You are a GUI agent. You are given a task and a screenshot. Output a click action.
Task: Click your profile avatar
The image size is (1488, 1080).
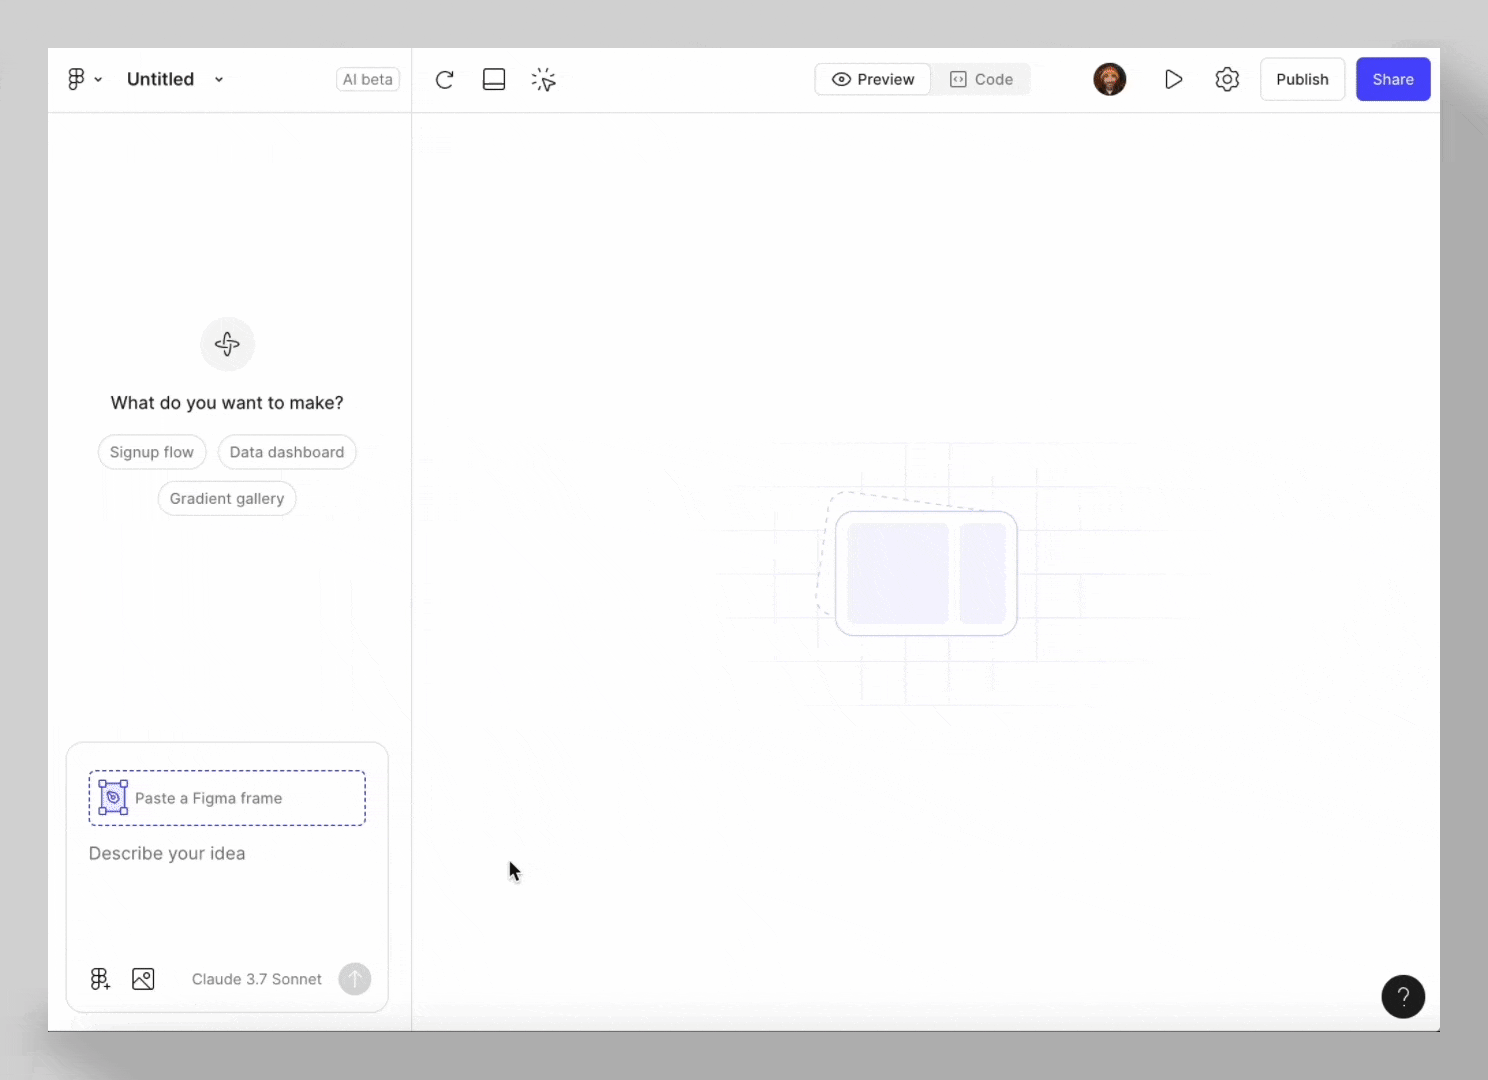1109,79
